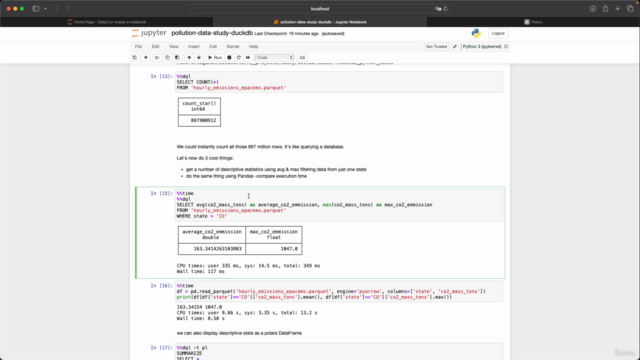This screenshot has width=640, height=360.
Task: Click value 163.3414263103803 in output table
Action: tap(217, 249)
